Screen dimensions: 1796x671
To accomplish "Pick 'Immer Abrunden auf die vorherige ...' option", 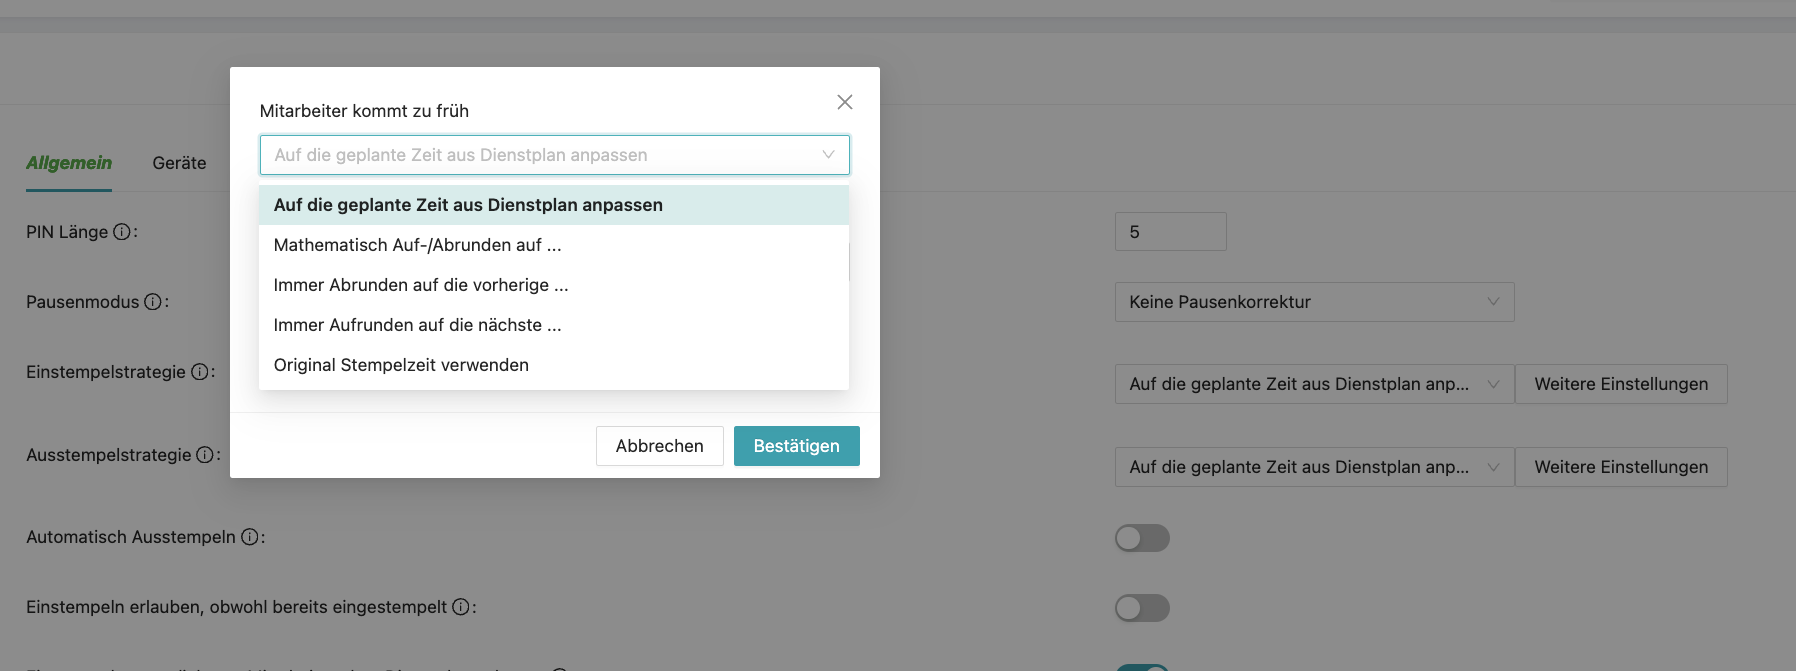I will pyautogui.click(x=421, y=285).
